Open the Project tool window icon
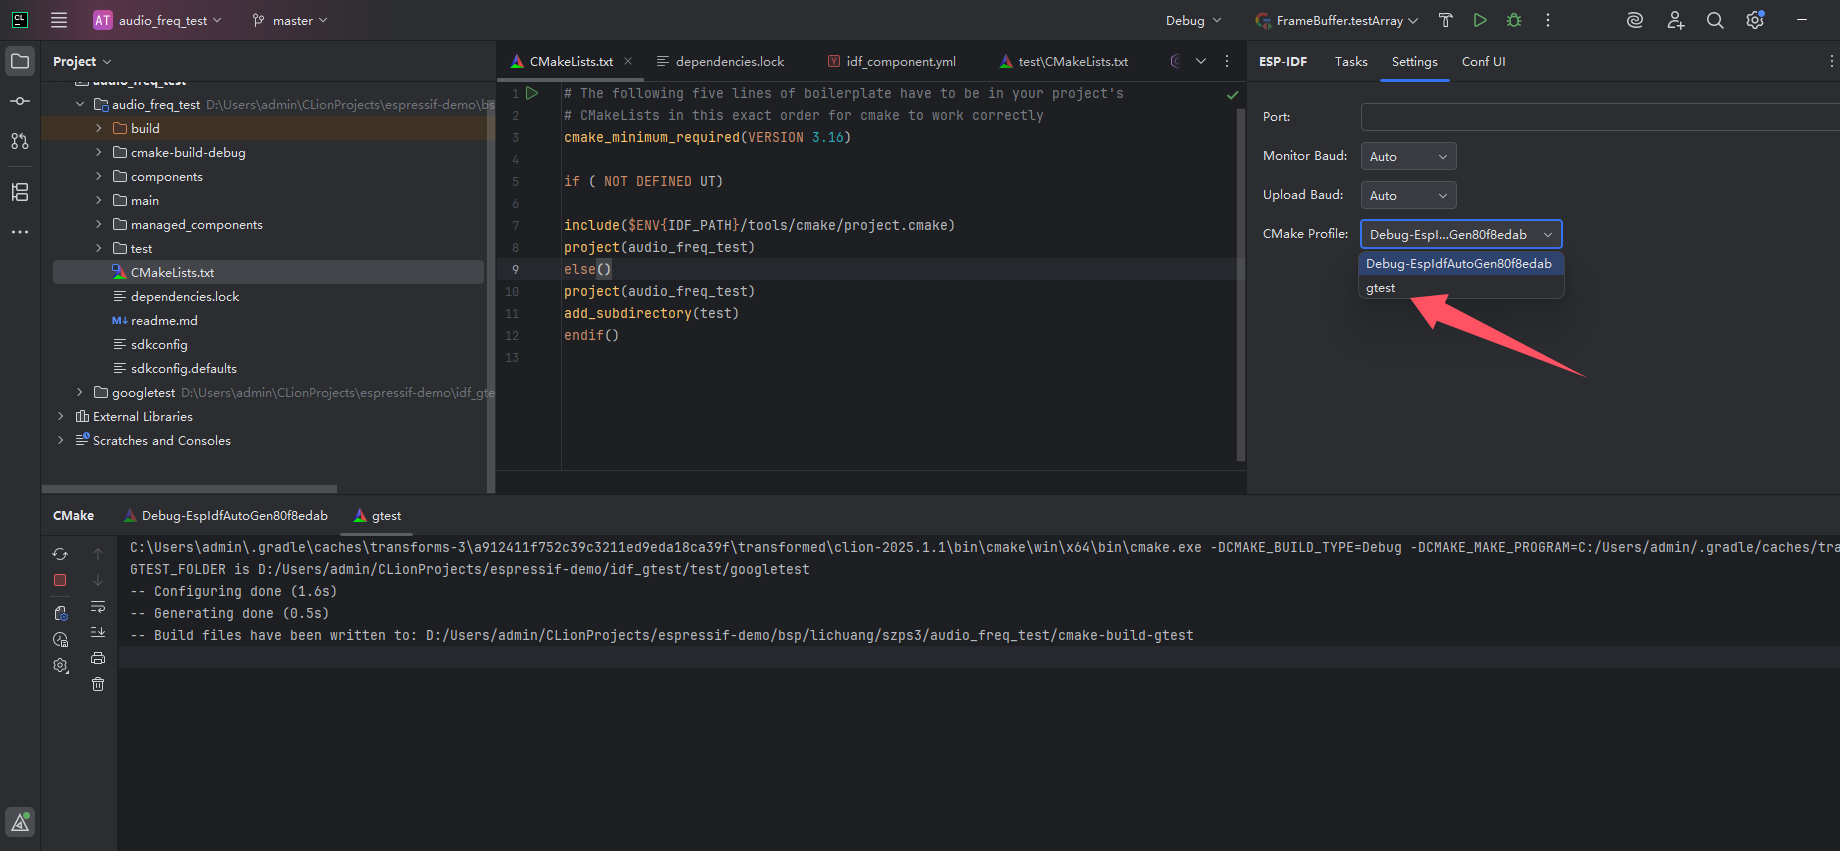The image size is (1840, 851). point(20,61)
